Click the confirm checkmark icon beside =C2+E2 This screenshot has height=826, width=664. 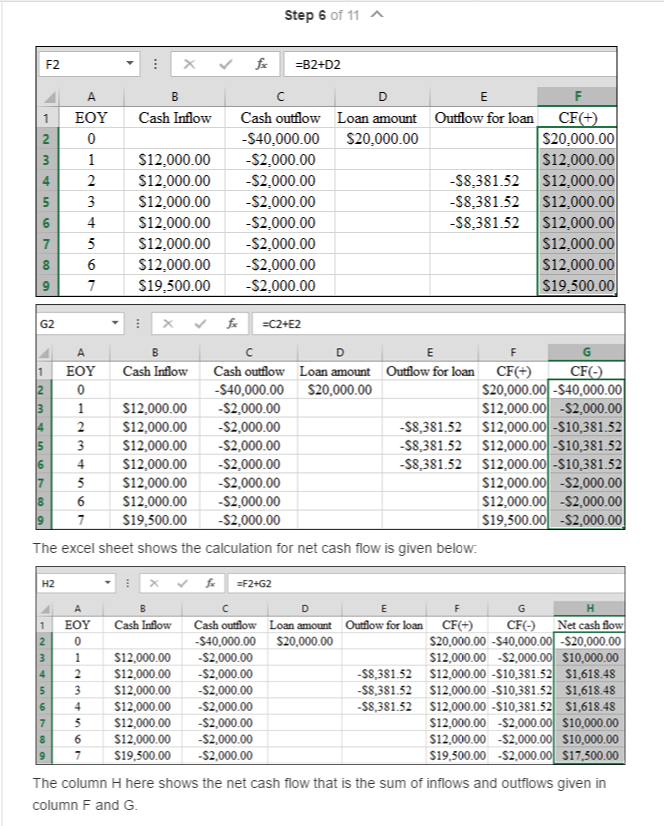pos(200,323)
